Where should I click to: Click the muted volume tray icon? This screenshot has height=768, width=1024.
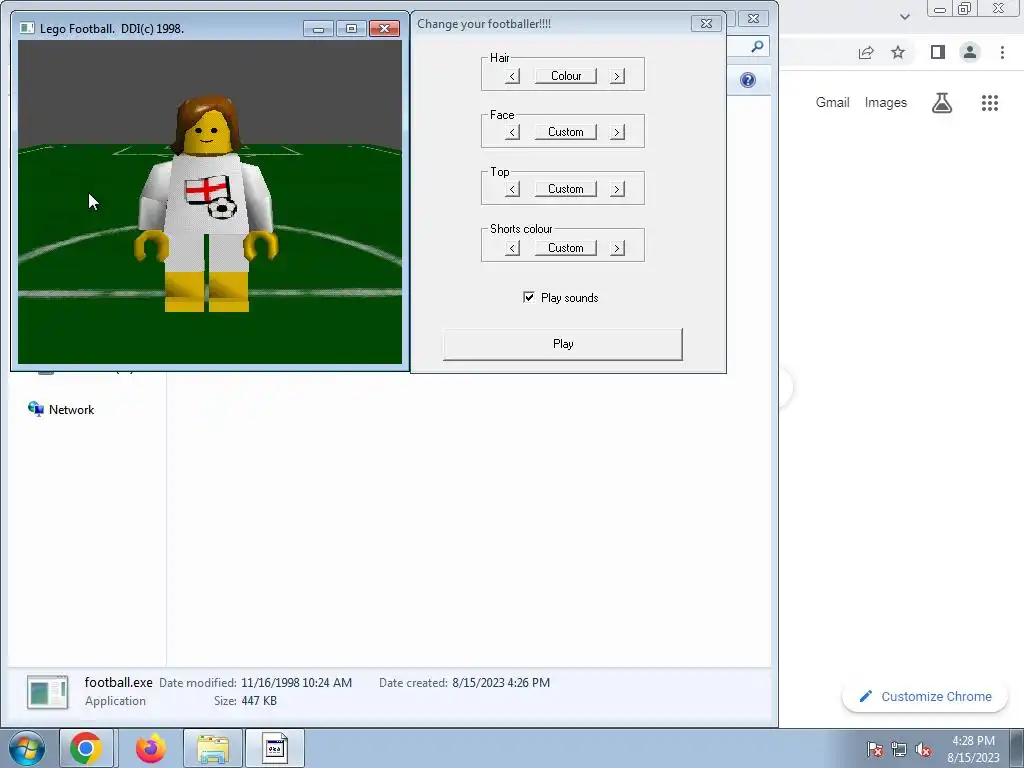coord(923,749)
